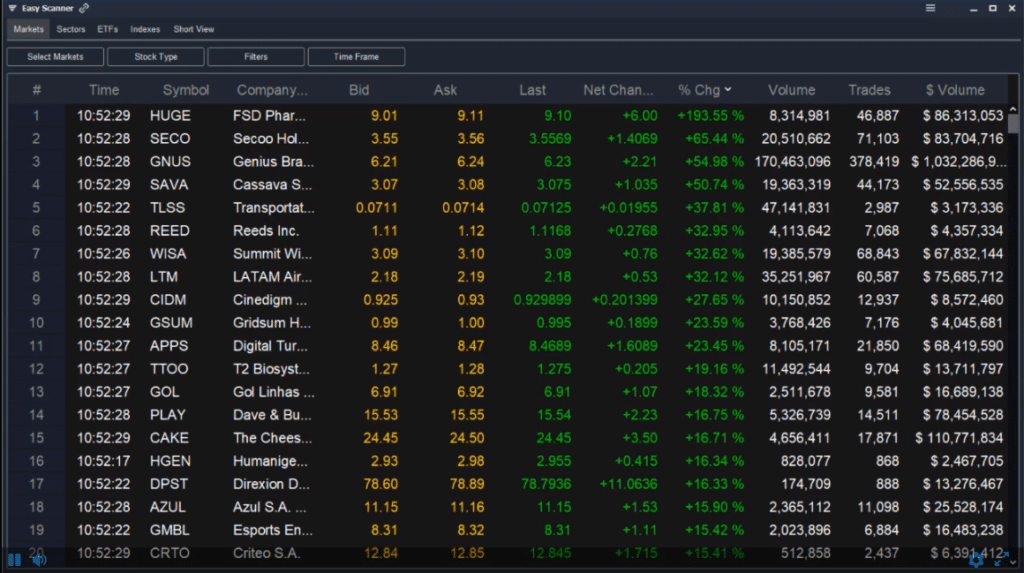Select the GNUS symbol
The image size is (1024, 573).
170,161
